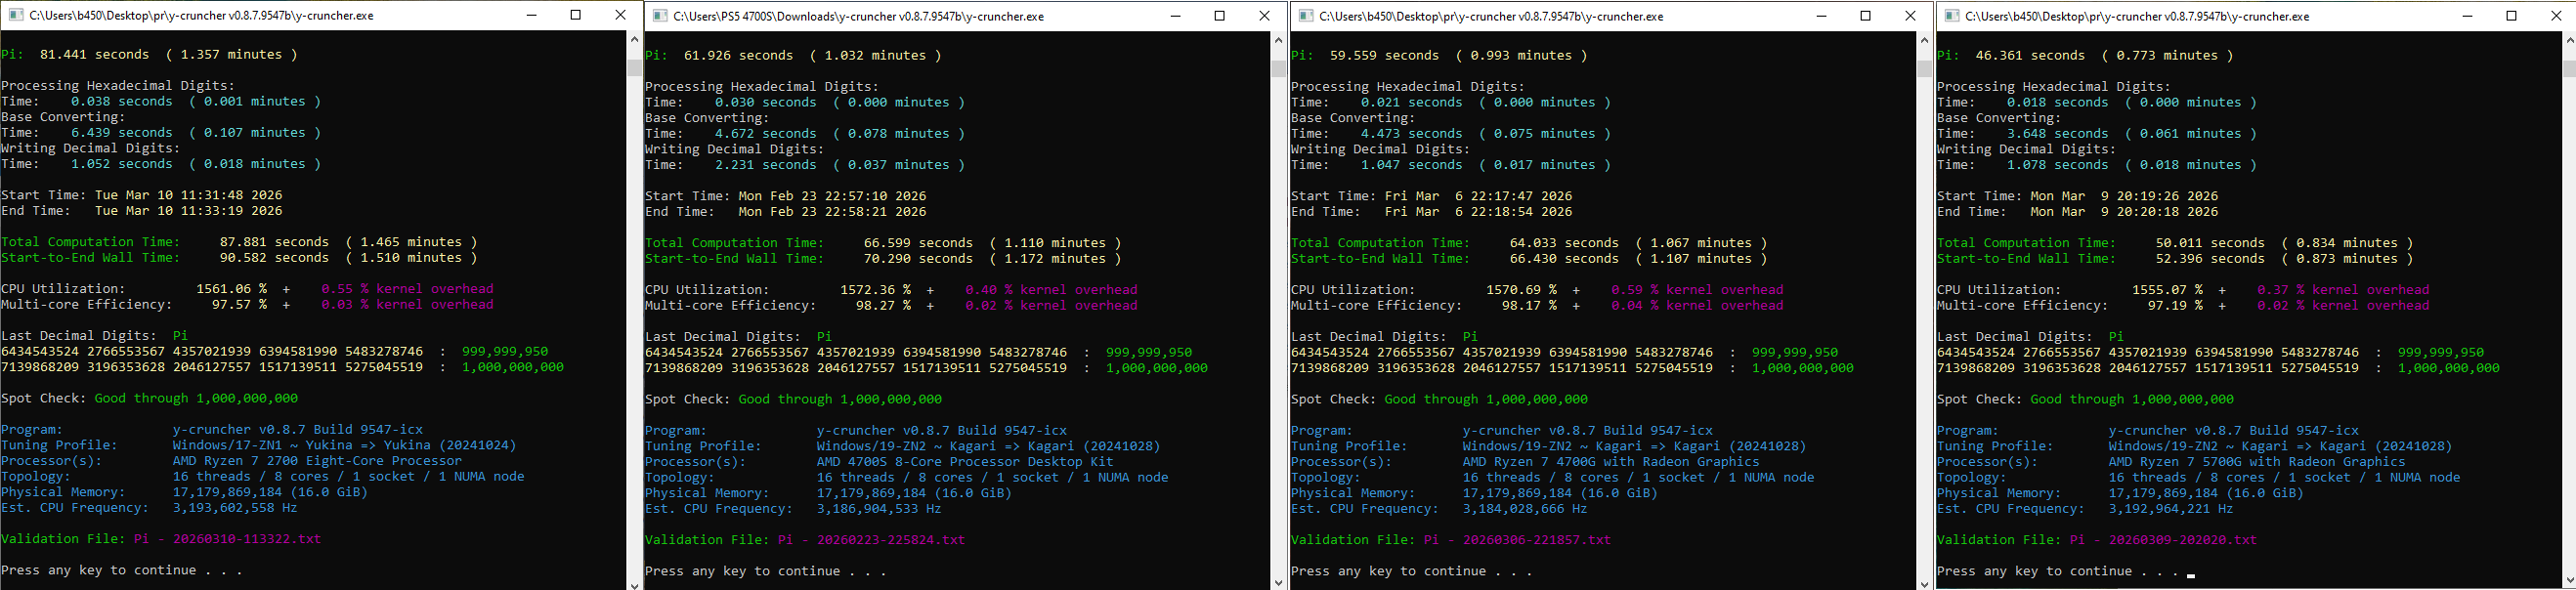Image resolution: width=2576 pixels, height=590 pixels.
Task: Click the console icon in the Ryzen 7 2700 window title bar
Action: pos(13,15)
